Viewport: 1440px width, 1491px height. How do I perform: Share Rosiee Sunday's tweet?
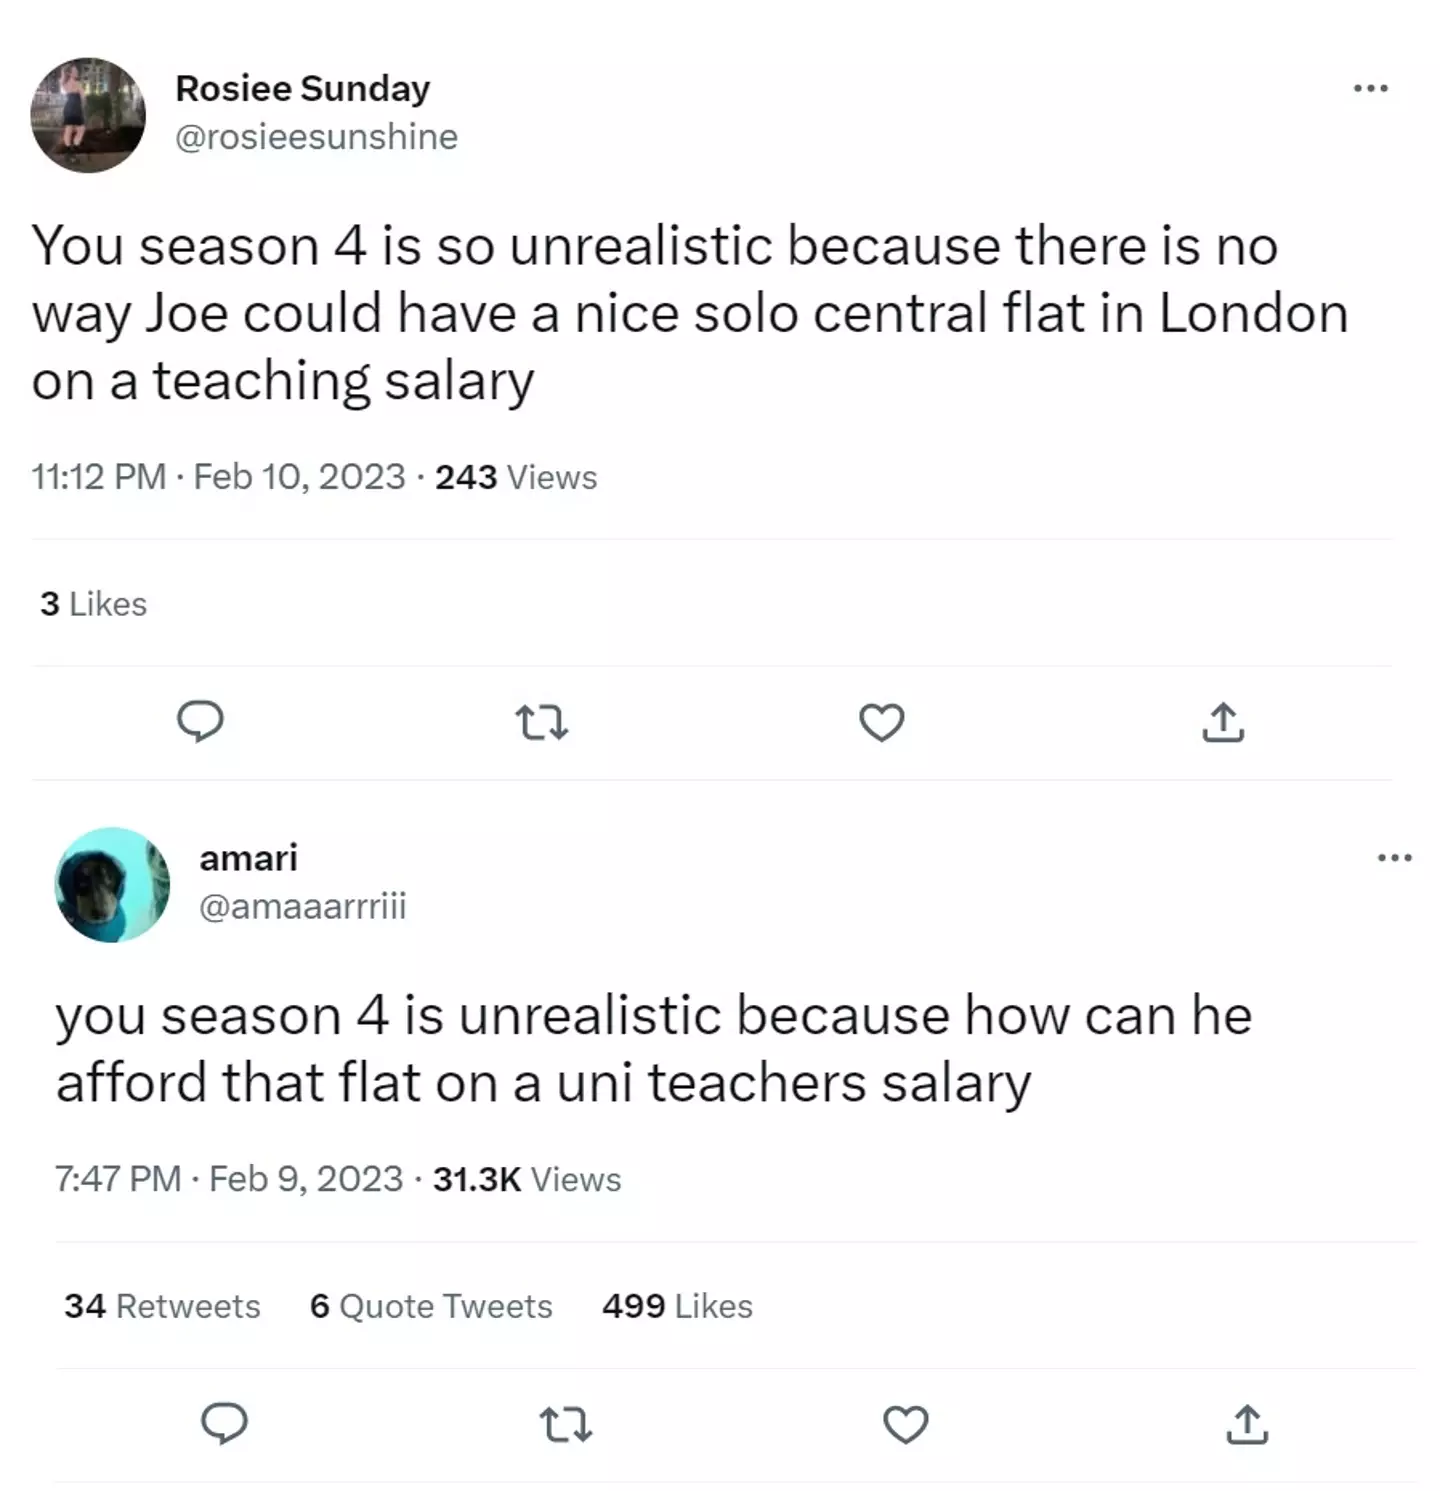(x=1223, y=723)
